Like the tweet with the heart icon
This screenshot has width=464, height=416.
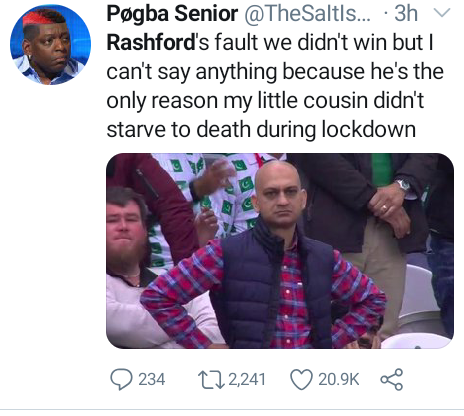[x=301, y=380]
